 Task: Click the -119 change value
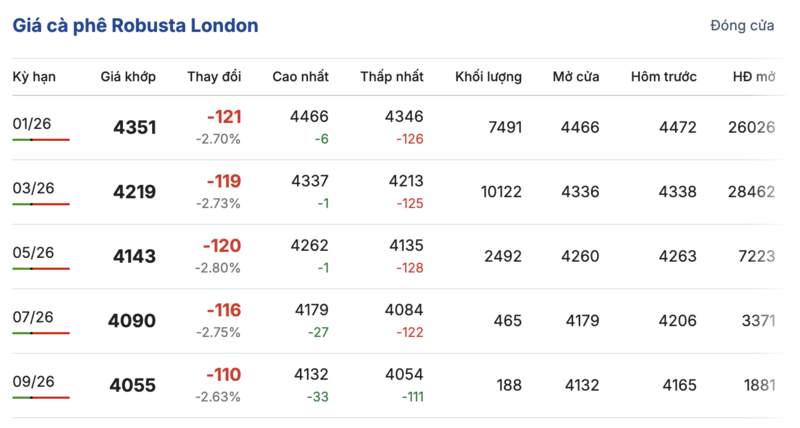(x=223, y=182)
